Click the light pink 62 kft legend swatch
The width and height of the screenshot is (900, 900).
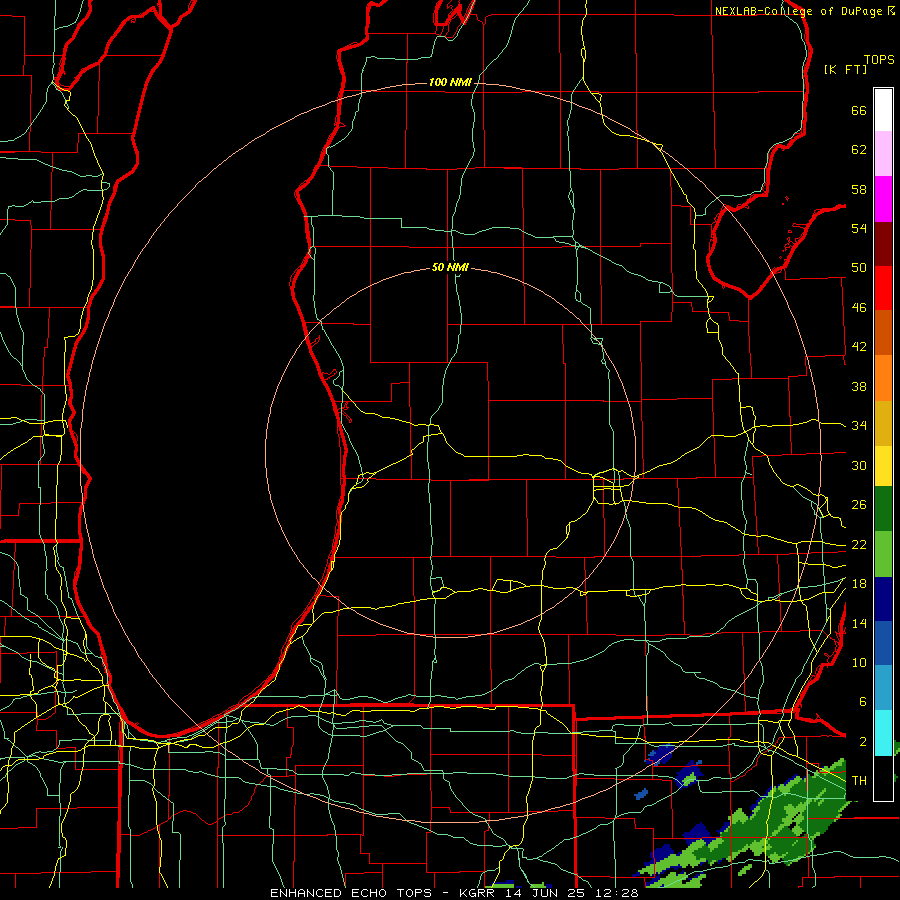click(883, 154)
